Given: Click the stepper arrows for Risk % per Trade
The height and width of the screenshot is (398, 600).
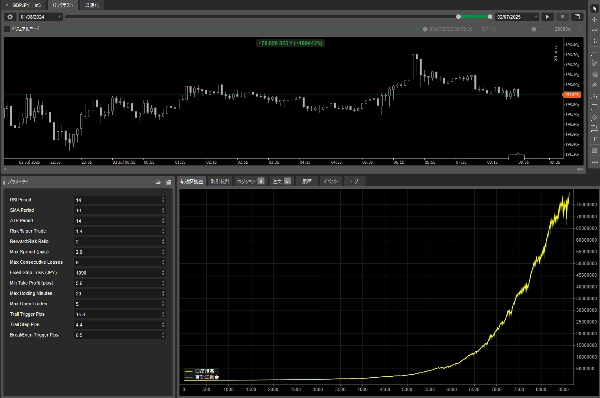Looking at the screenshot, I should pyautogui.click(x=163, y=231).
